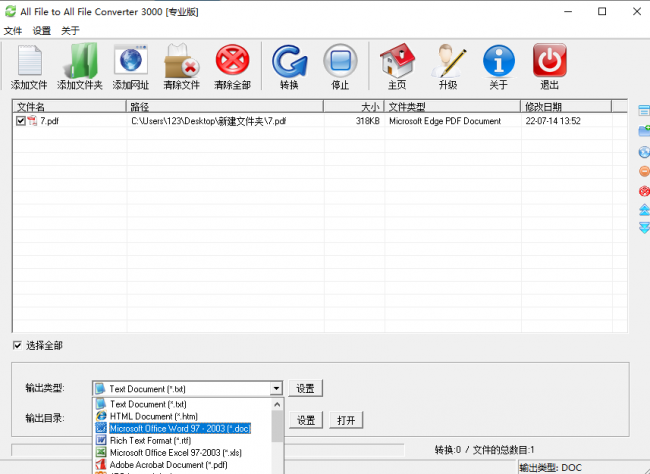Click the 路径 column header
This screenshot has width=650, height=474.
point(225,107)
